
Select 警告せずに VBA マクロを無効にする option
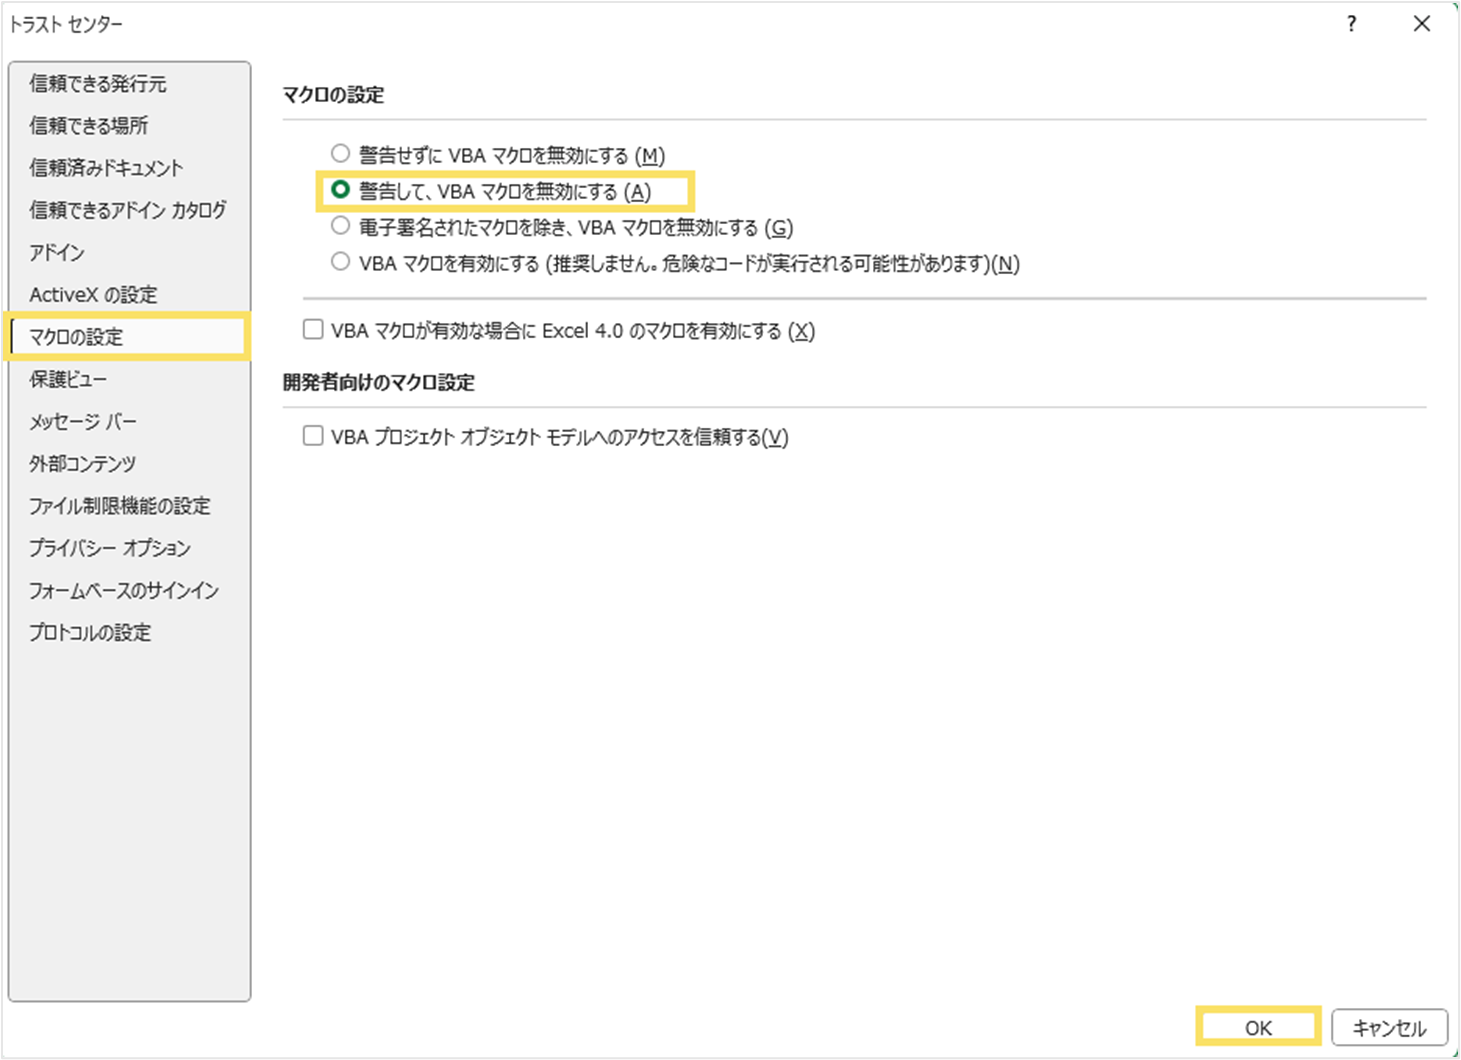pos(341,154)
